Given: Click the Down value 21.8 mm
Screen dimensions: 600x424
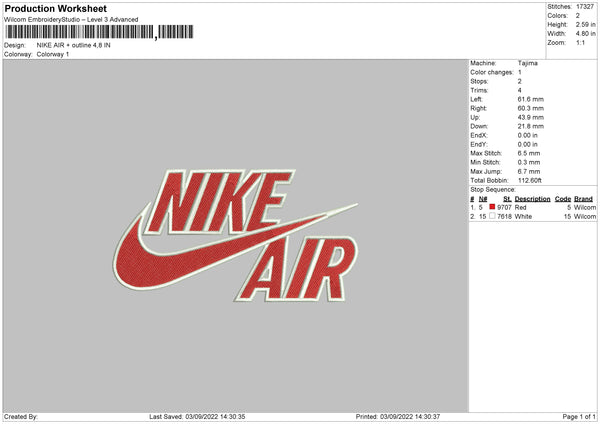Looking at the screenshot, I should click(530, 126).
